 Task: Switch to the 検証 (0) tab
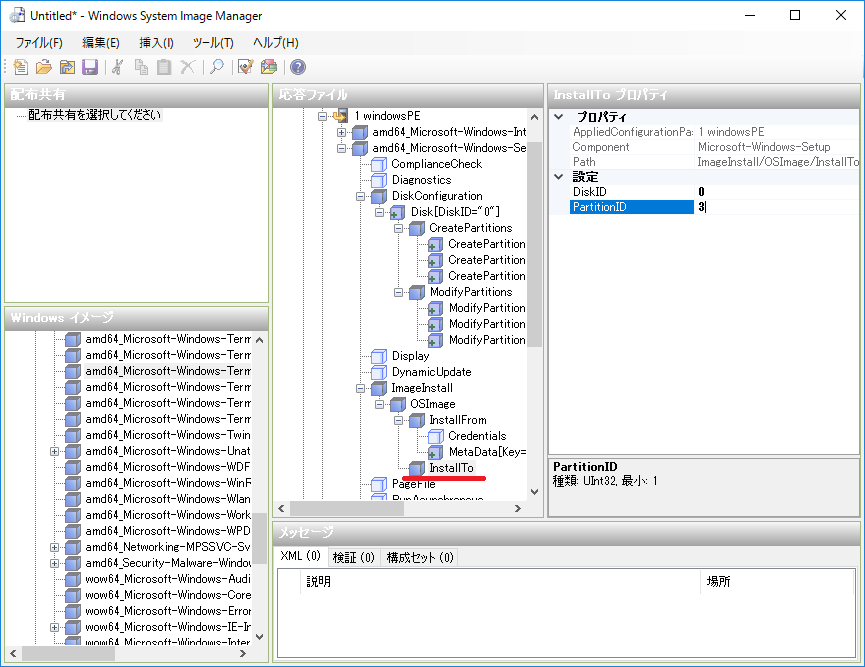coord(354,558)
